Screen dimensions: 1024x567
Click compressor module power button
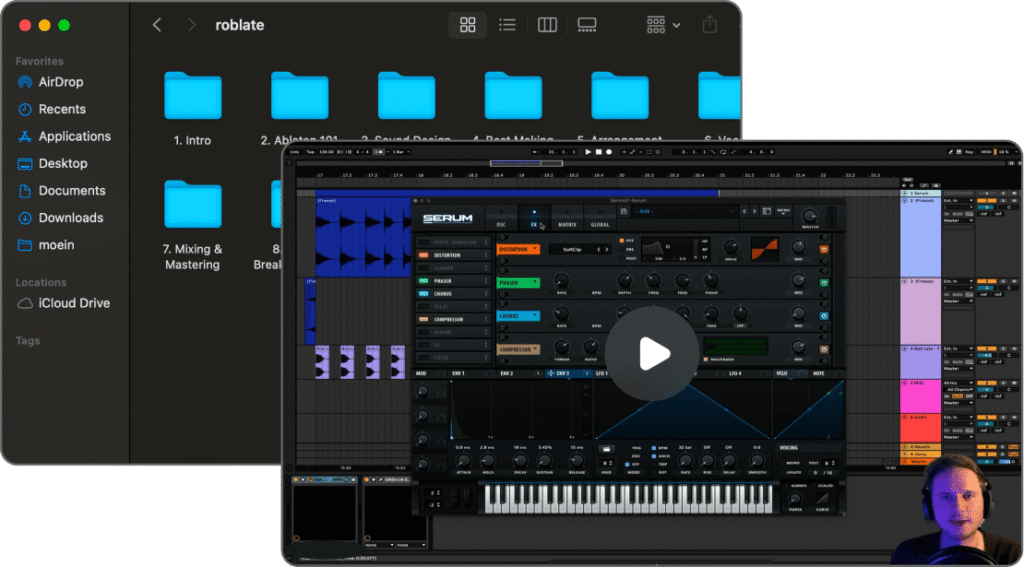click(x=824, y=349)
